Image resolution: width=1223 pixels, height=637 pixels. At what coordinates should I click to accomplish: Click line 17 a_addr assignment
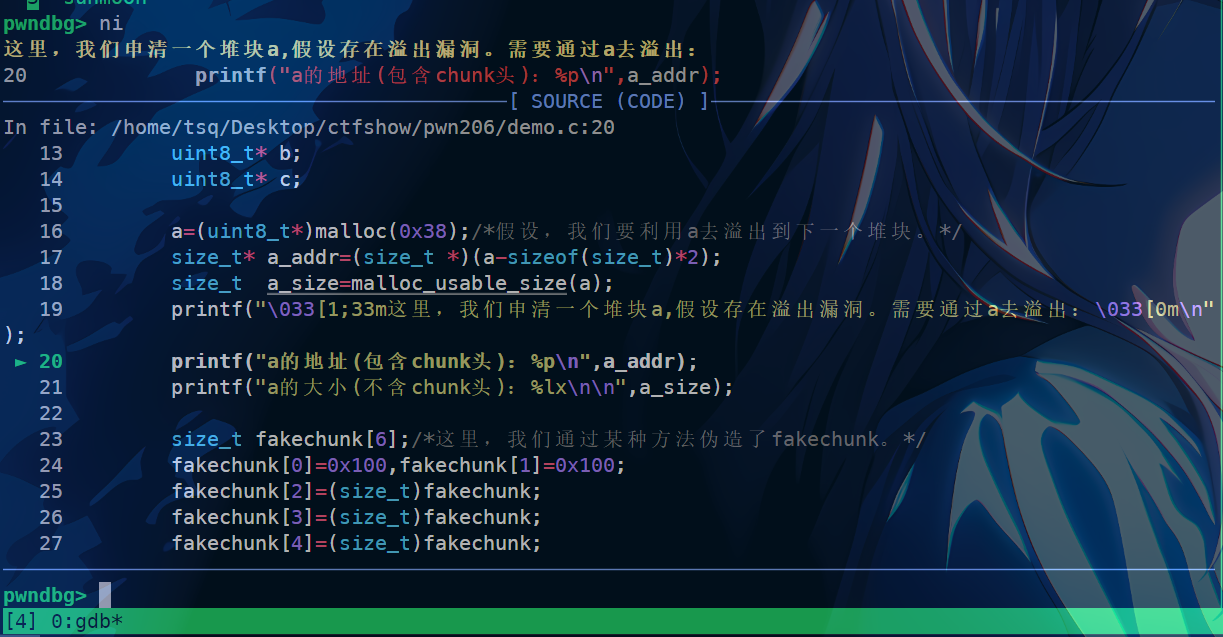pos(446,257)
